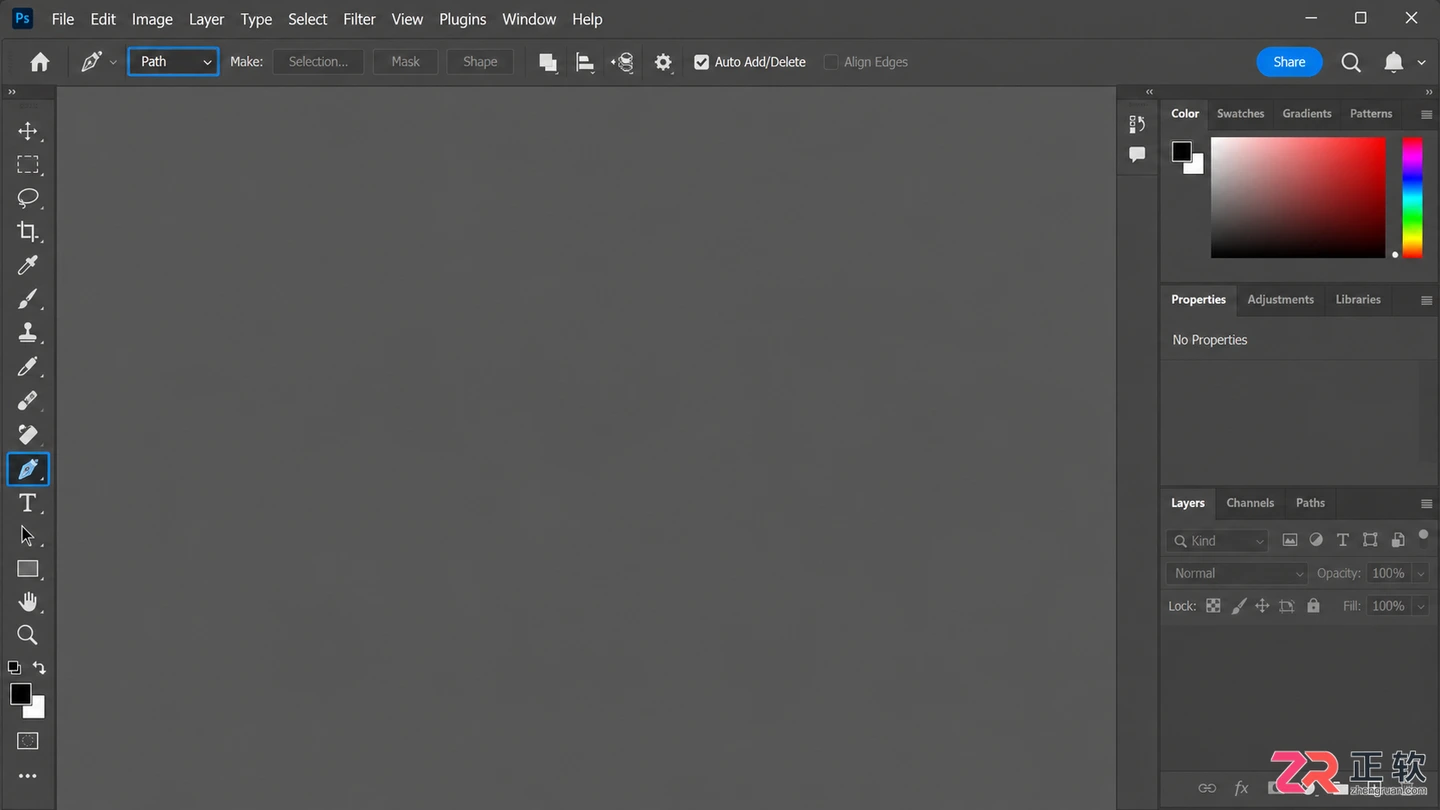Image resolution: width=1440 pixels, height=810 pixels.
Task: Toggle Auto Add/Delete checkbox
Action: click(702, 62)
